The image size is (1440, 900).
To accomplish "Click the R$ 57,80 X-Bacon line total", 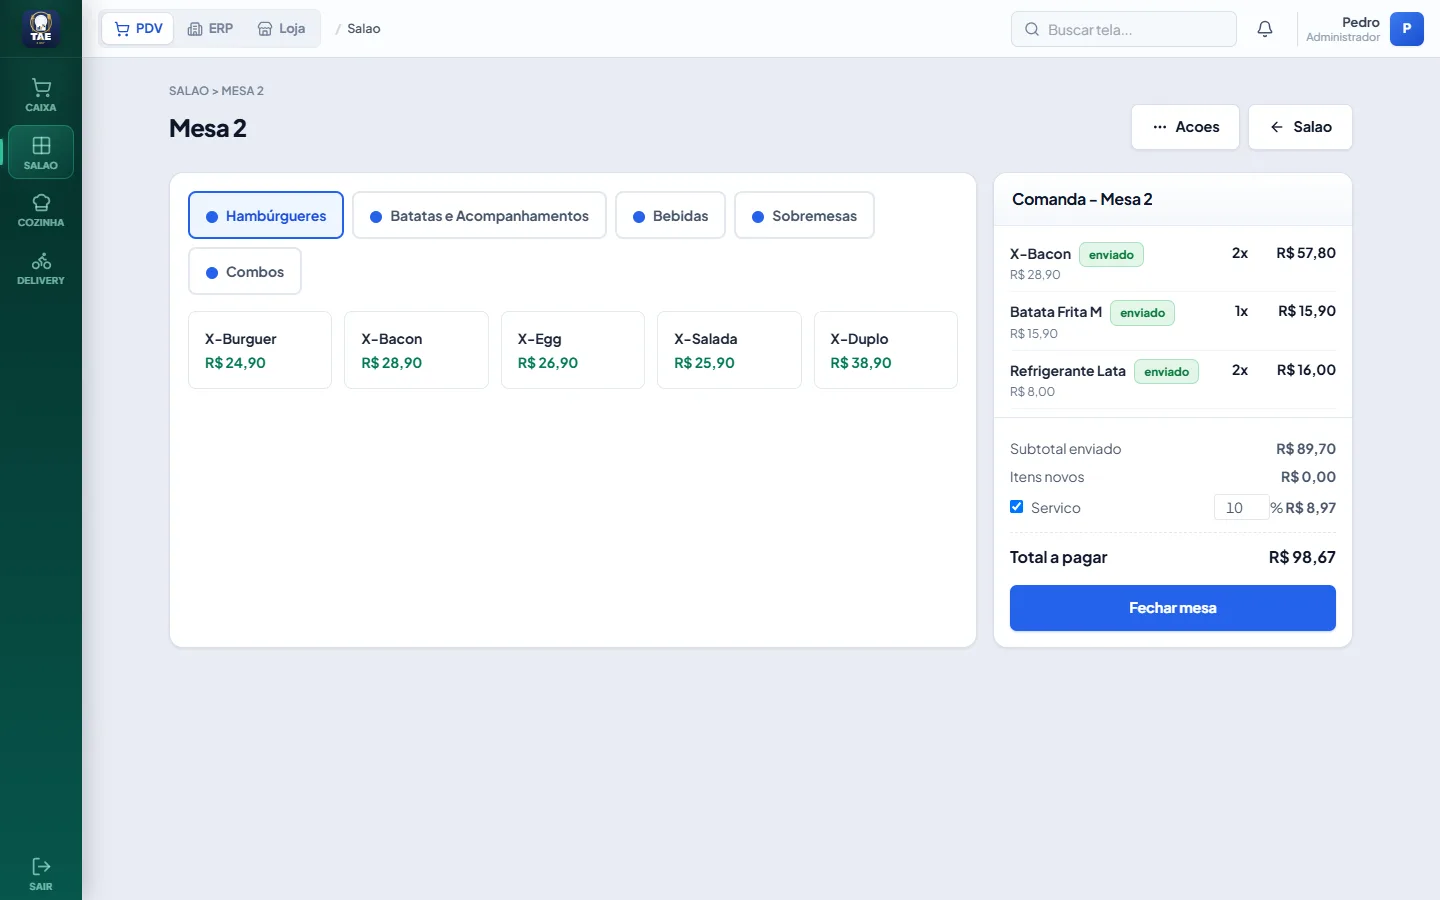I will [x=1306, y=253].
